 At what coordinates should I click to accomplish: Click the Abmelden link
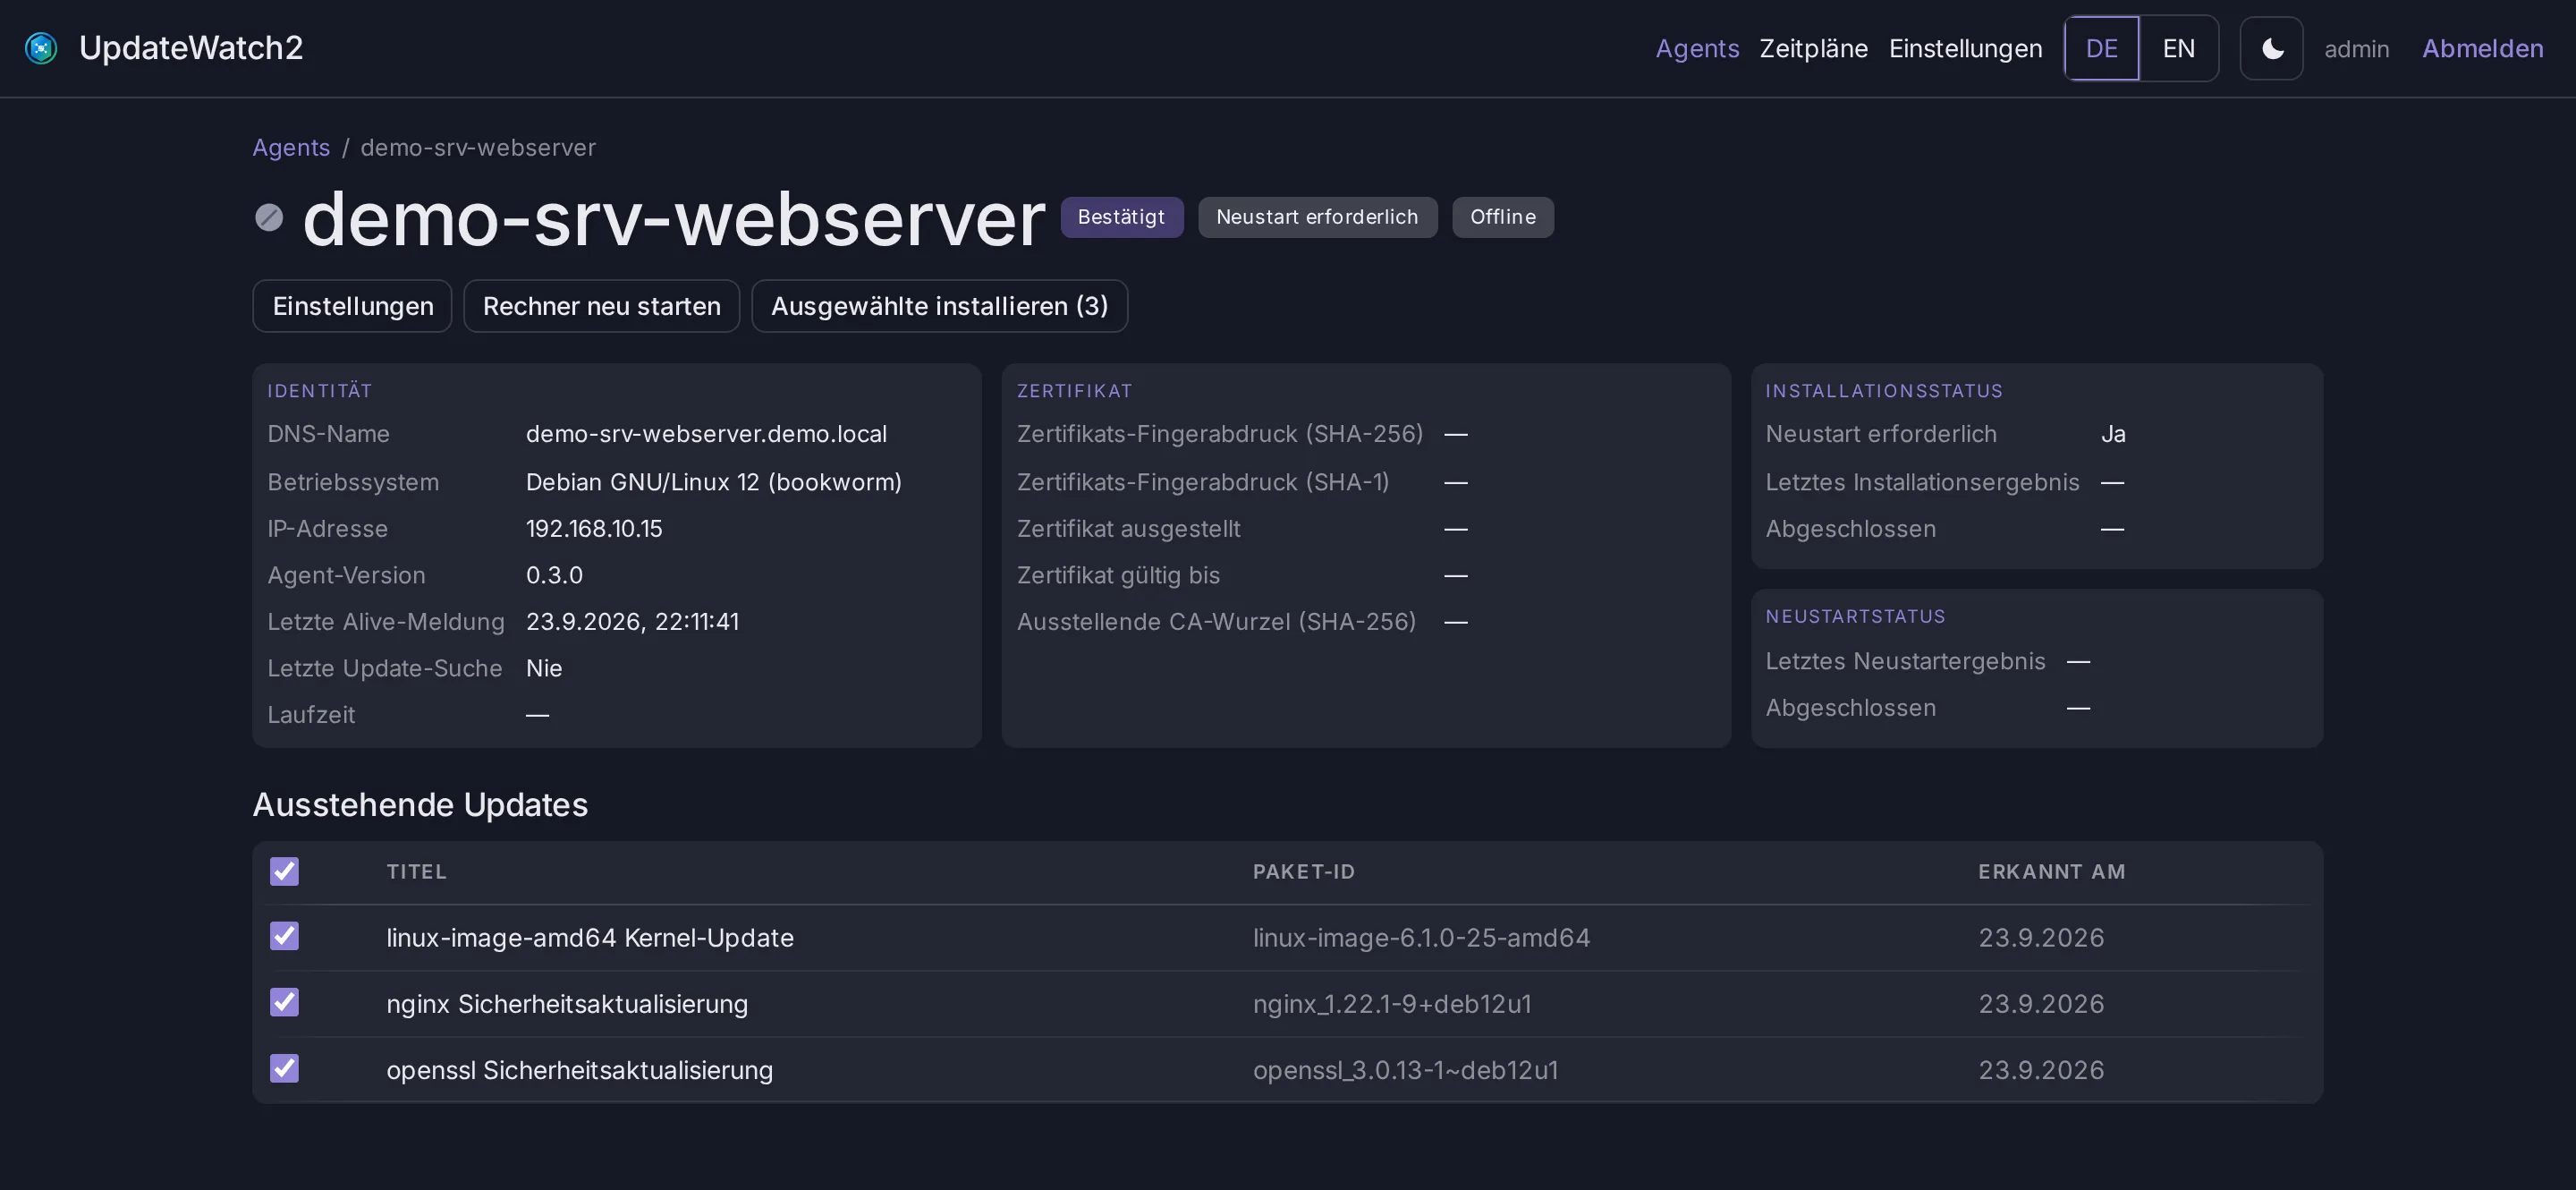pos(2482,48)
